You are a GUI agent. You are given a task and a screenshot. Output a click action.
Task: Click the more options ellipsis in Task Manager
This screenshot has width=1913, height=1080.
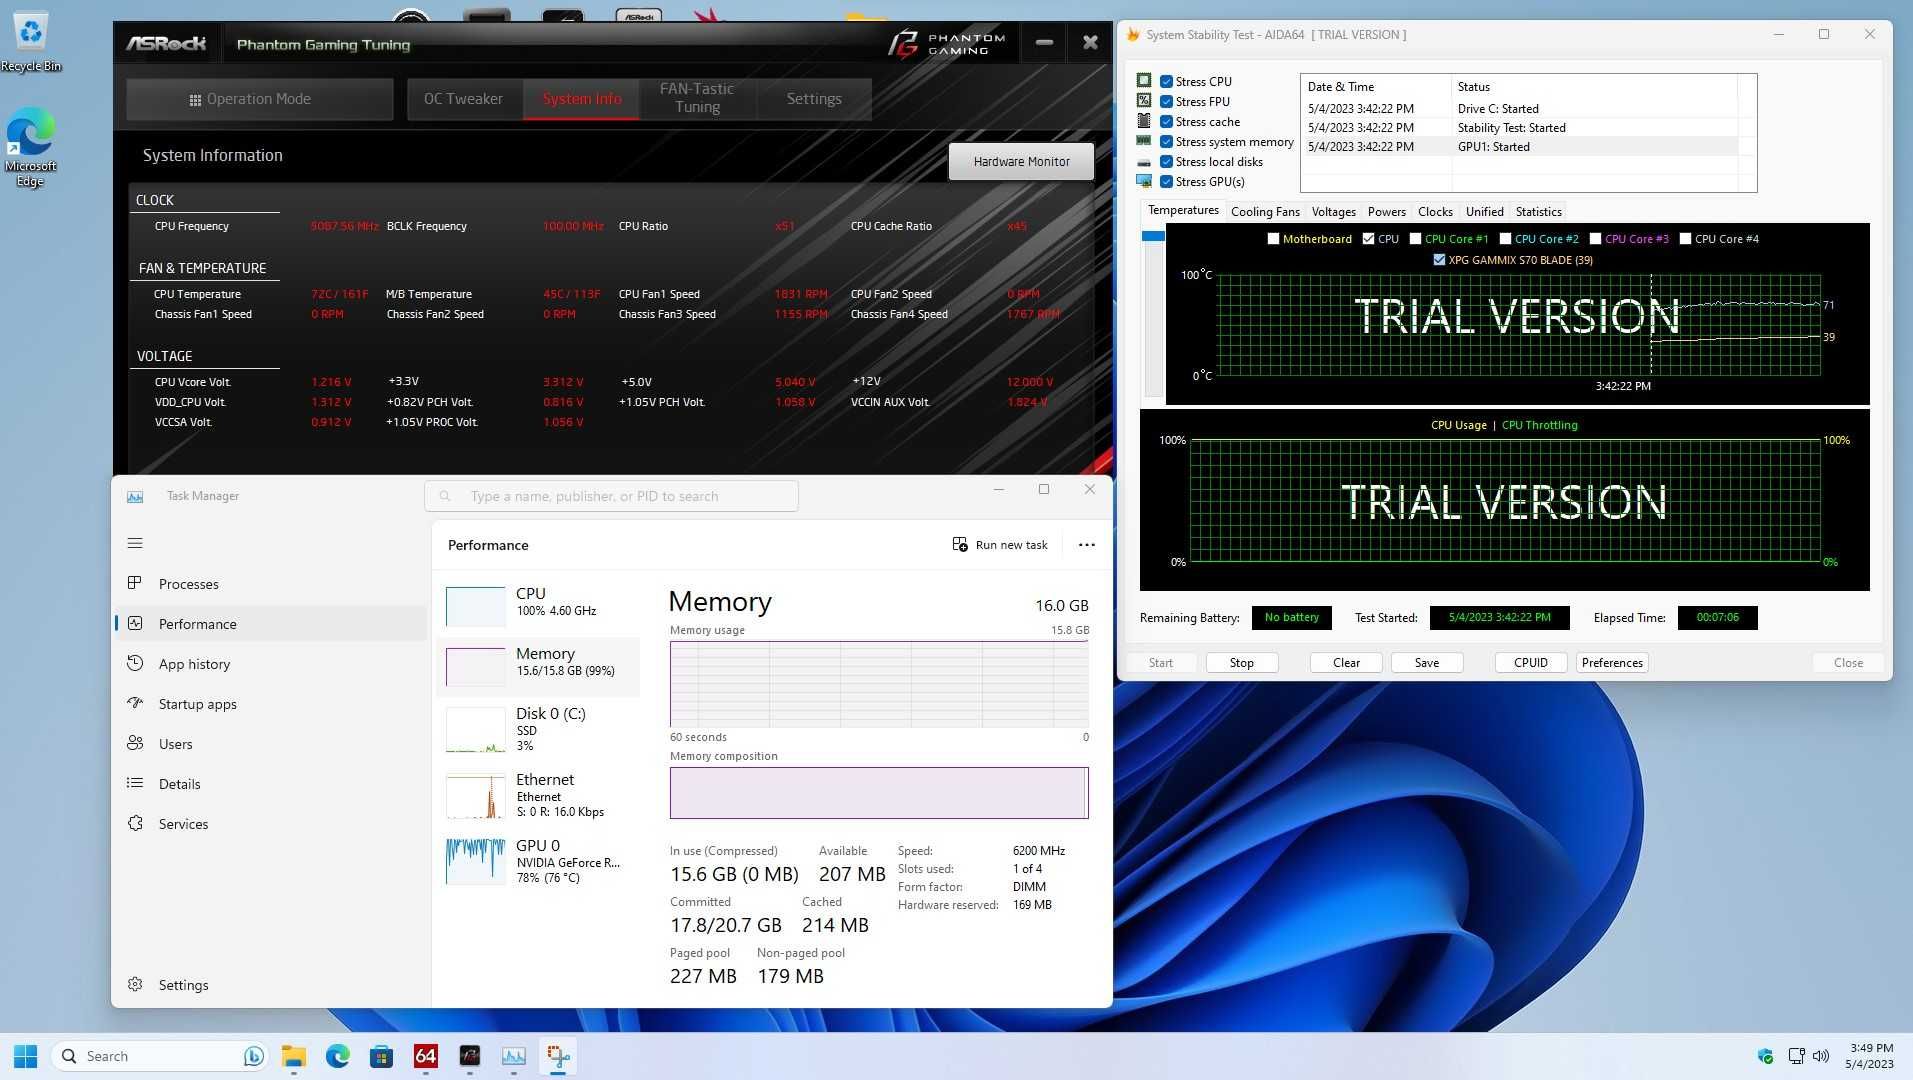[1087, 545]
